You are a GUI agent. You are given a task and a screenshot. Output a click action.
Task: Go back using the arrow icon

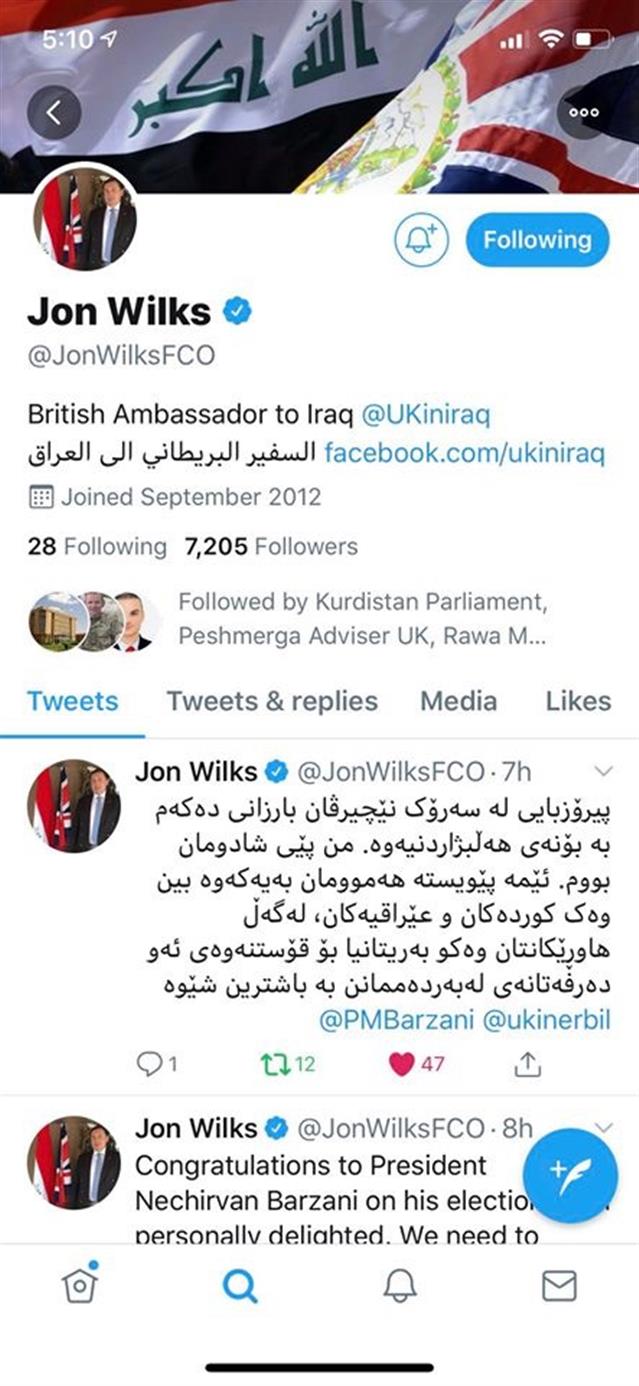(54, 112)
